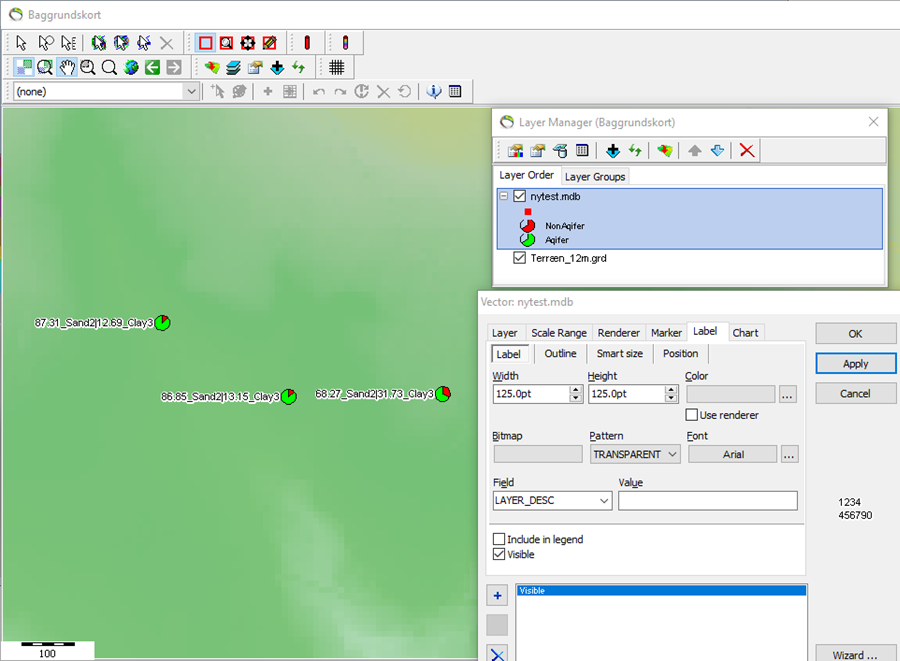The height and width of the screenshot is (661, 900).
Task: Click the Apply button
Action: click(855, 364)
